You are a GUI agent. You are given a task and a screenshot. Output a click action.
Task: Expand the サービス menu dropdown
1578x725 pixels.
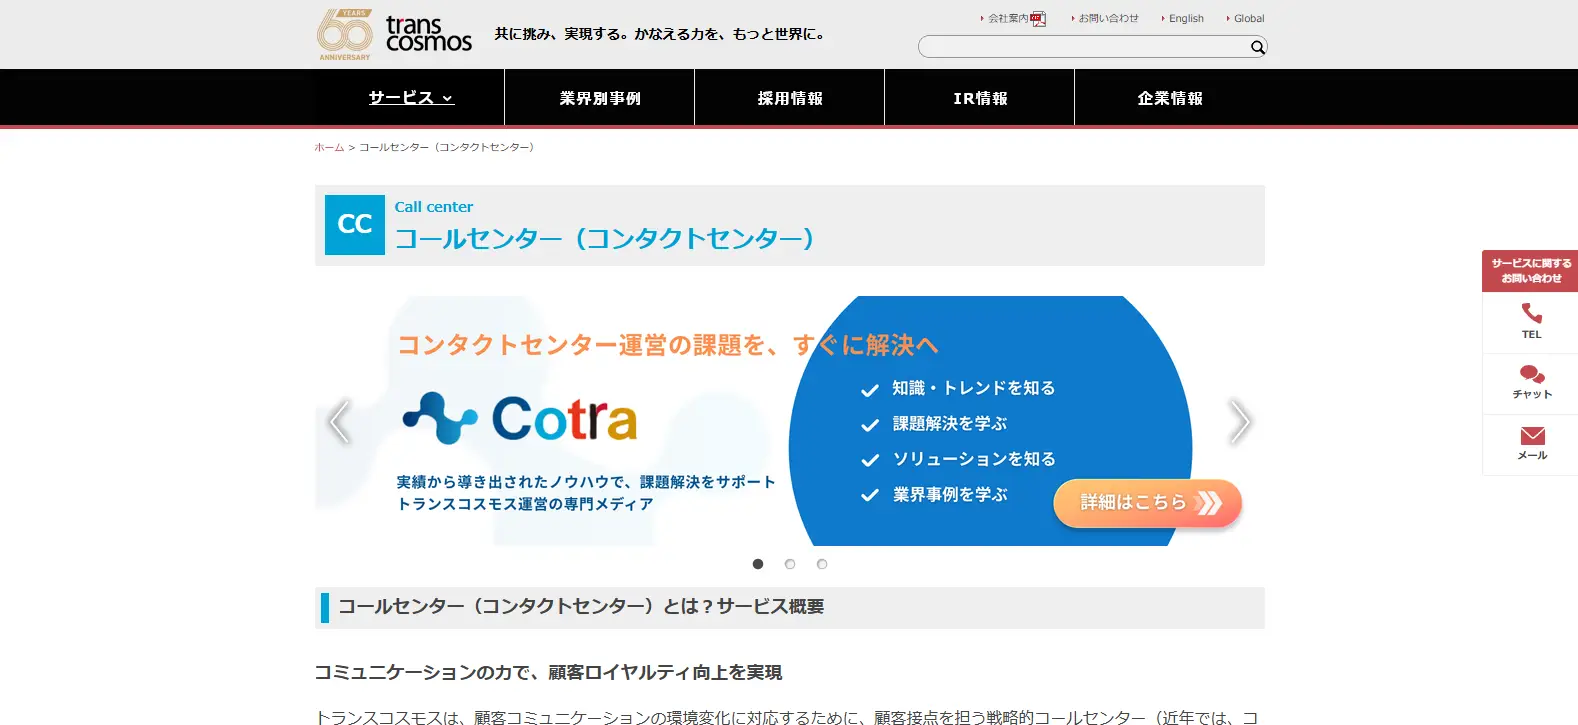pyautogui.click(x=410, y=98)
